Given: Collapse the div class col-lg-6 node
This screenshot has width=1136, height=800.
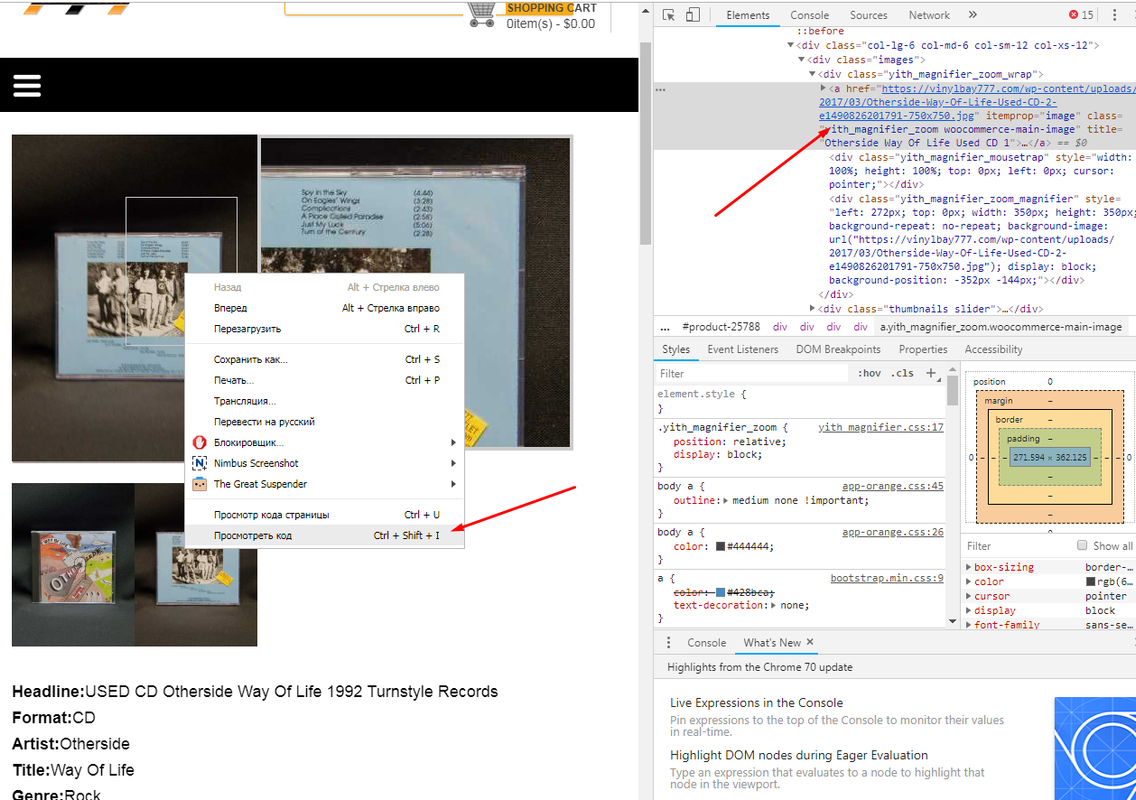Looking at the screenshot, I should [791, 45].
